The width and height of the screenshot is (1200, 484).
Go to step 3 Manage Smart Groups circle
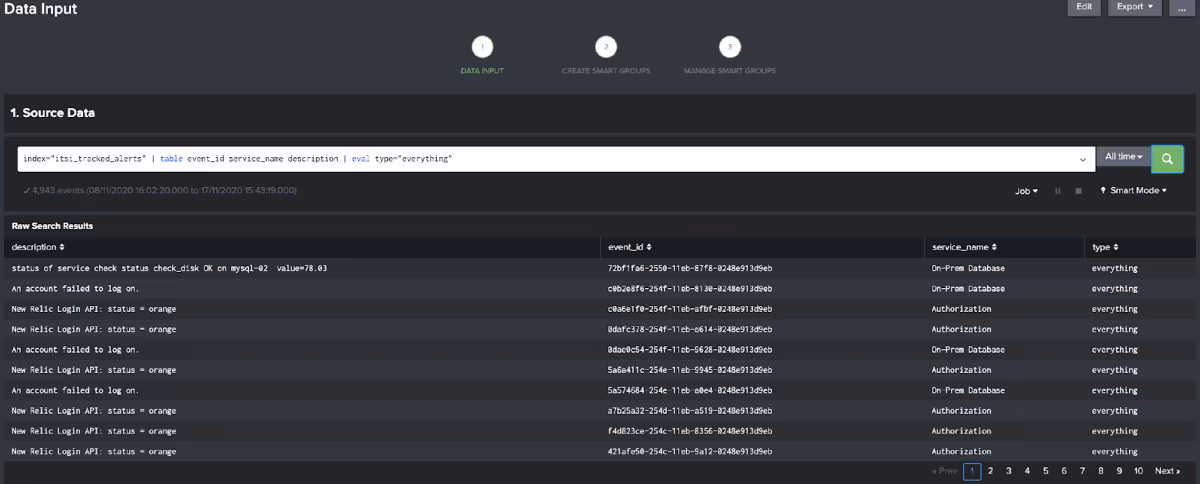(x=730, y=47)
